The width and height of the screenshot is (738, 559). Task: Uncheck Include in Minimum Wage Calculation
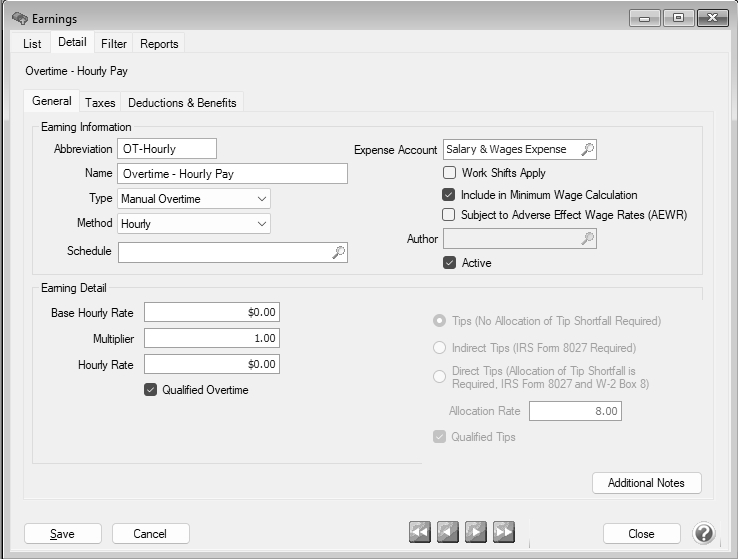449,195
